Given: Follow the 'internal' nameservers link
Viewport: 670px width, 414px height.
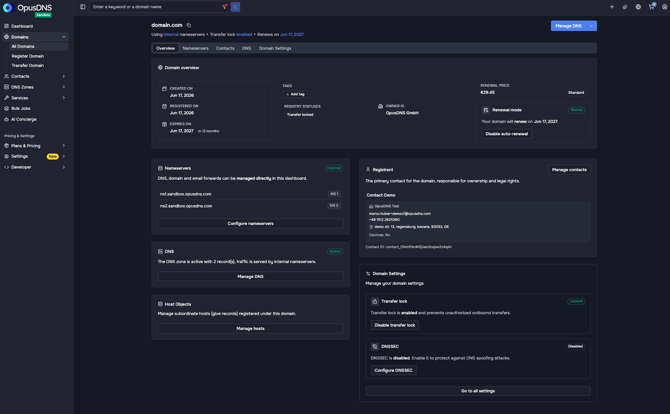Looking at the screenshot, I should [171, 34].
